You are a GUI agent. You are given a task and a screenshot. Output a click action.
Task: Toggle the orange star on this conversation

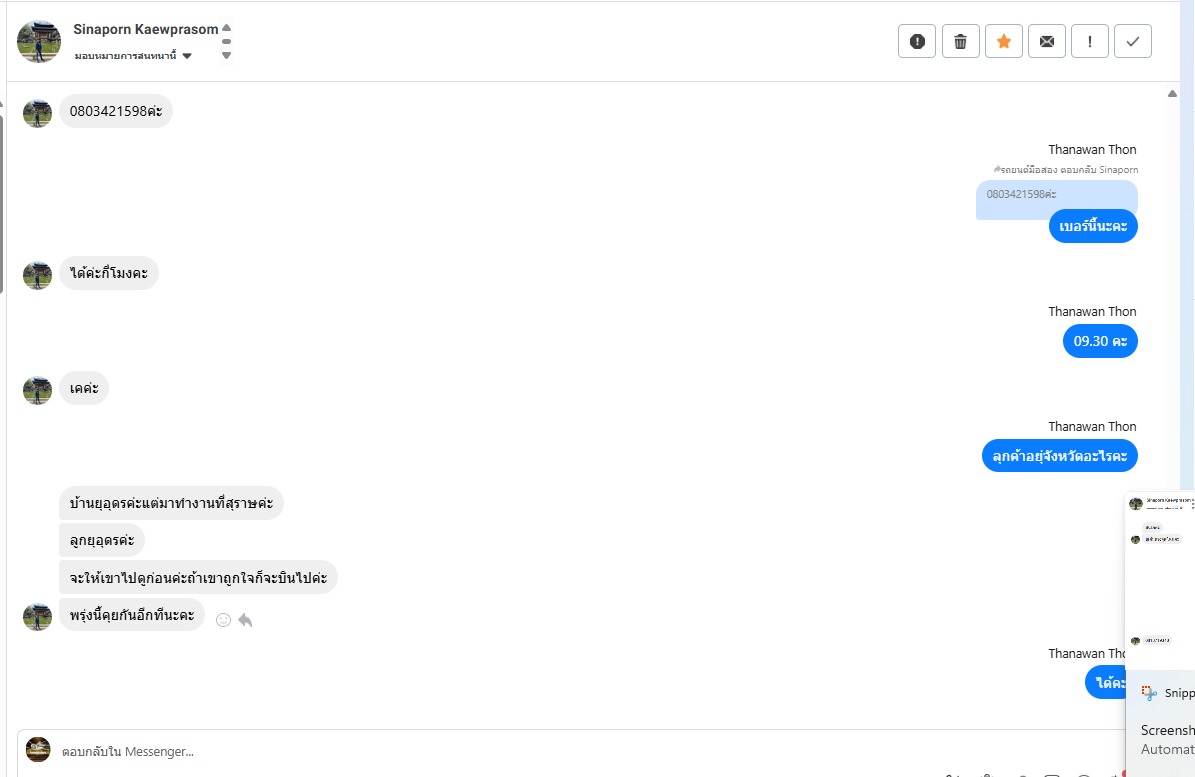[x=1004, y=41]
